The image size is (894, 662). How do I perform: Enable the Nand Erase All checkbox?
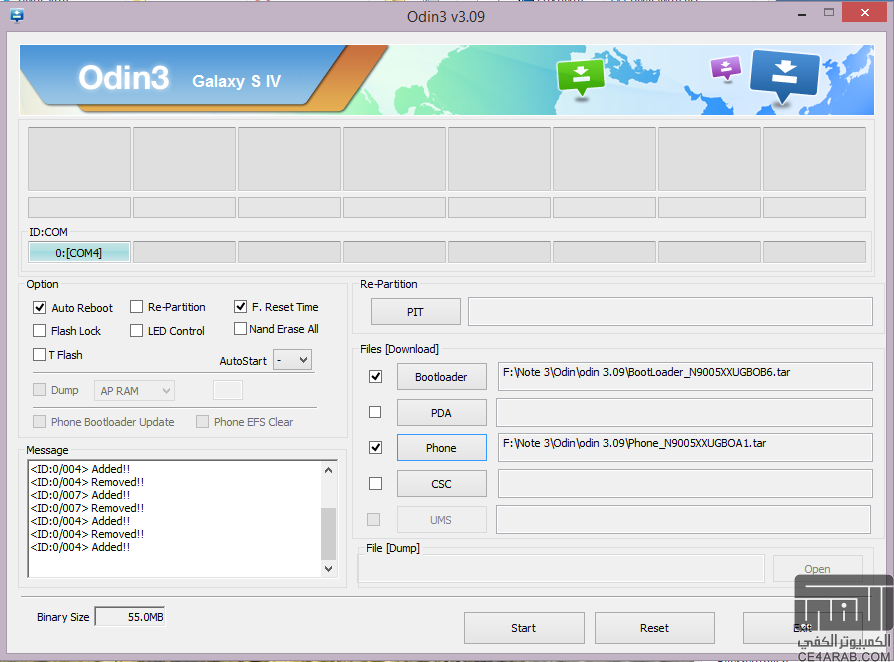click(240, 329)
